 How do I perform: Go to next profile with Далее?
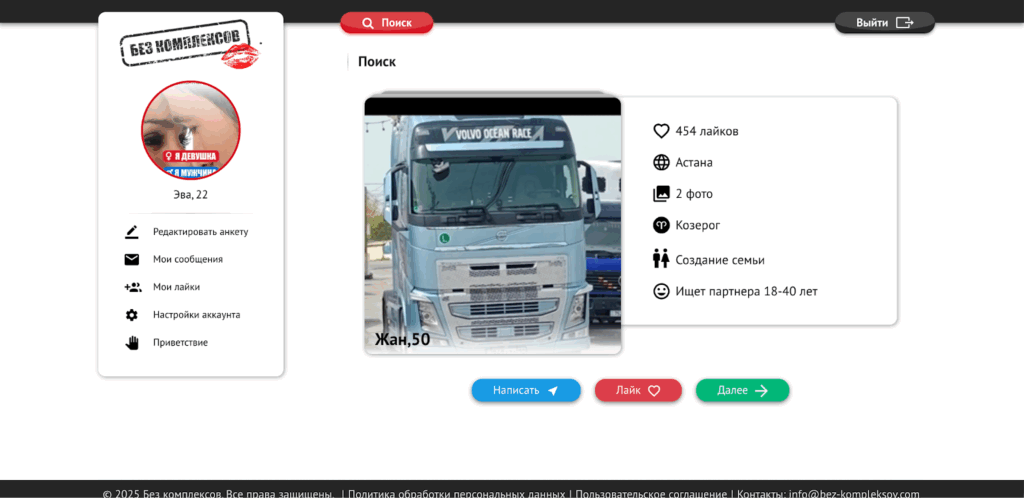pyautogui.click(x=742, y=390)
